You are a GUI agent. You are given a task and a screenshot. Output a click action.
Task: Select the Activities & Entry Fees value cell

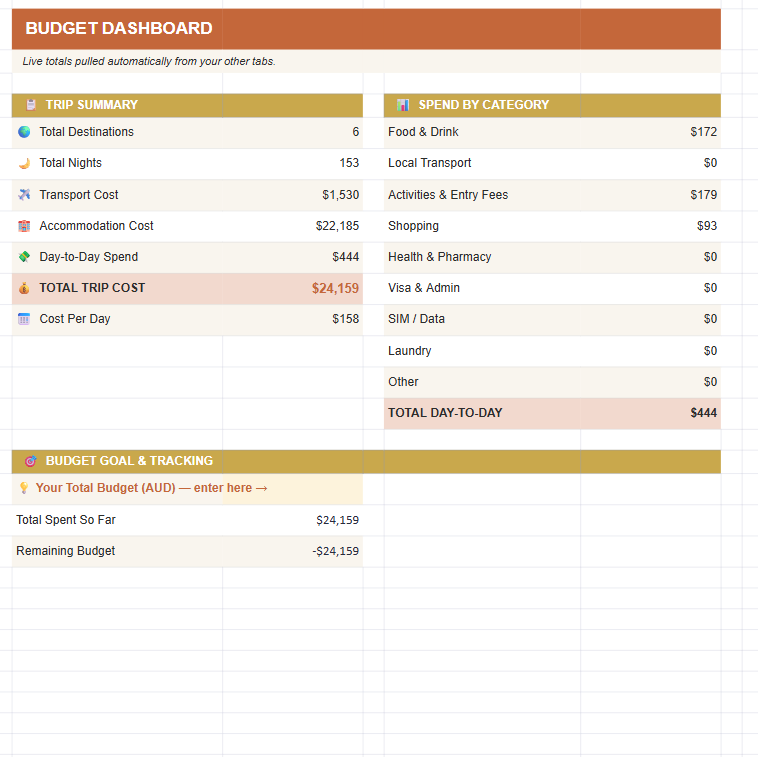click(x=703, y=195)
